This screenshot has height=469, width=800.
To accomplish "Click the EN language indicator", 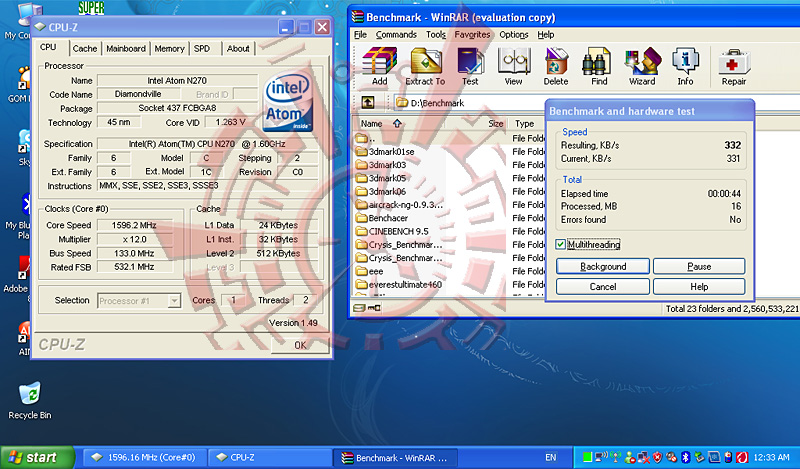I will click(551, 457).
